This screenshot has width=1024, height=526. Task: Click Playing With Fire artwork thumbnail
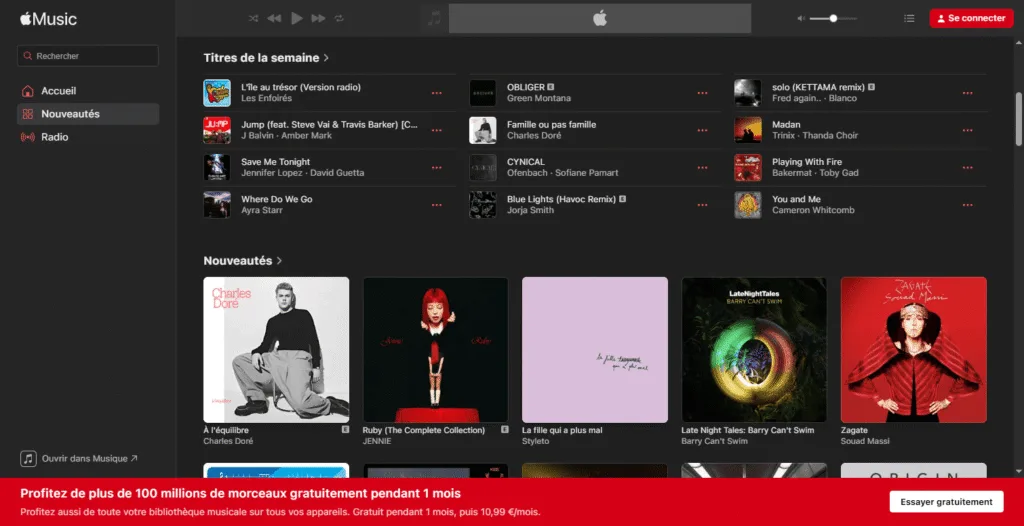click(748, 167)
